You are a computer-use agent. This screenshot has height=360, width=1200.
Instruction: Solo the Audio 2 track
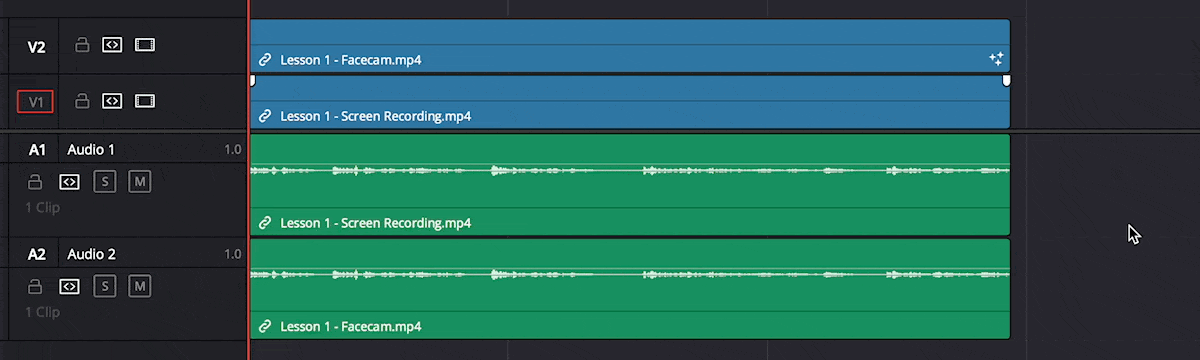tap(105, 286)
